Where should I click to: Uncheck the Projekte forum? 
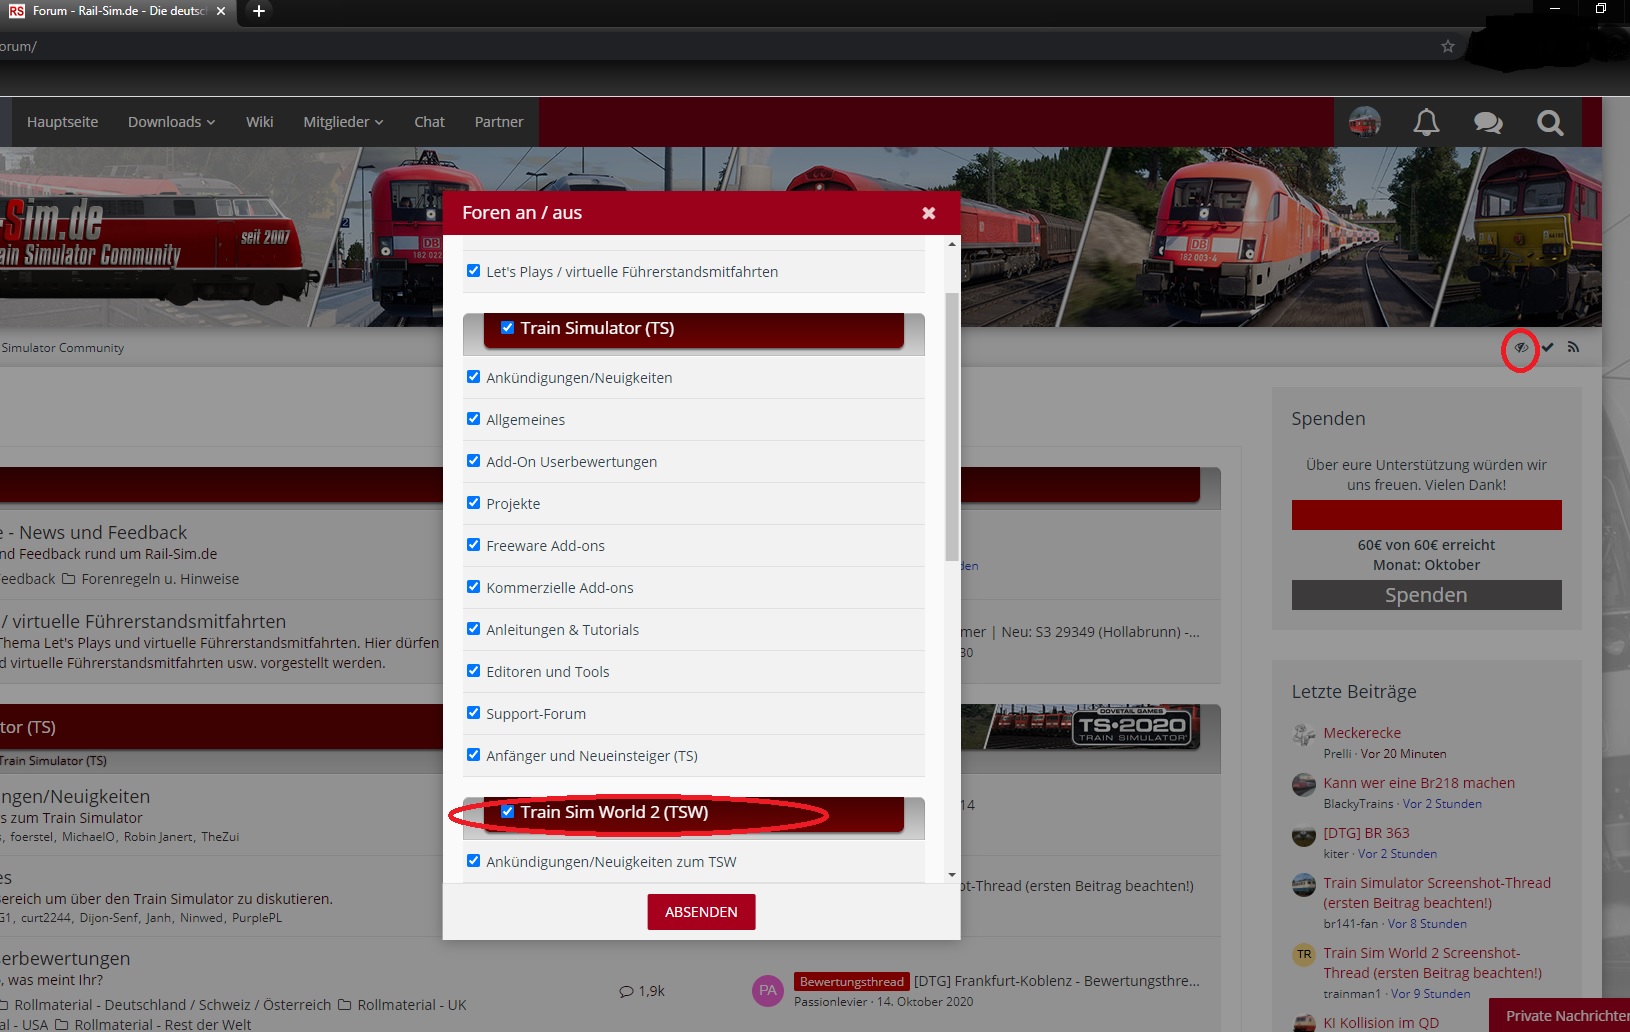tap(474, 503)
